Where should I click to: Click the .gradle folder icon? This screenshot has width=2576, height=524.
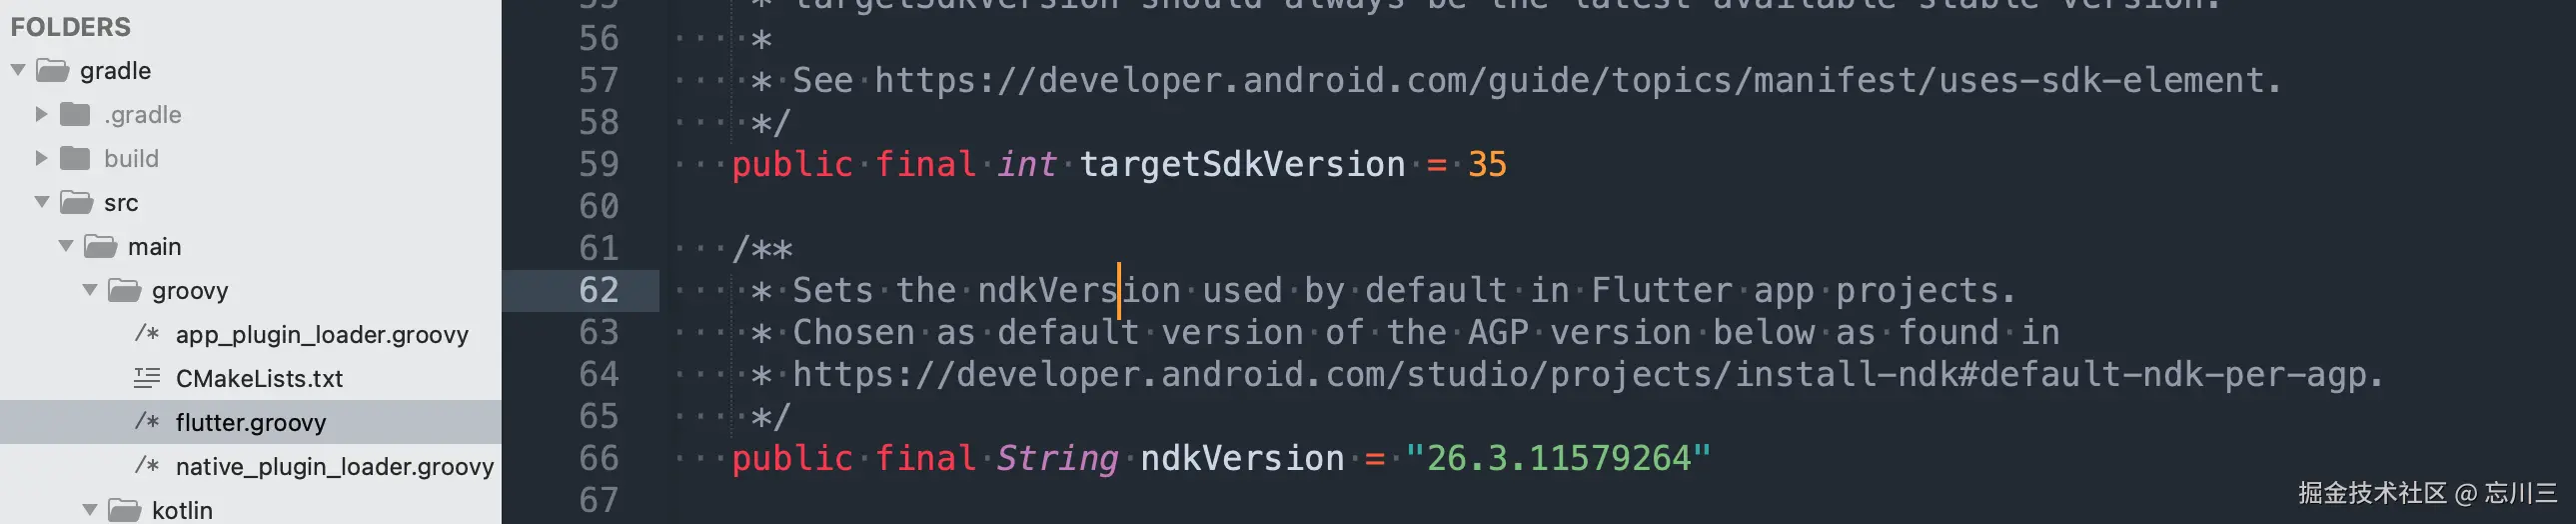tap(75, 114)
